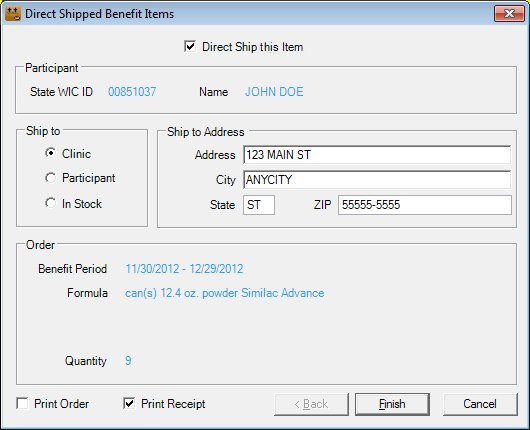Uncheck Direct Ship this Item checkbox
530x430 pixels.
click(x=190, y=46)
